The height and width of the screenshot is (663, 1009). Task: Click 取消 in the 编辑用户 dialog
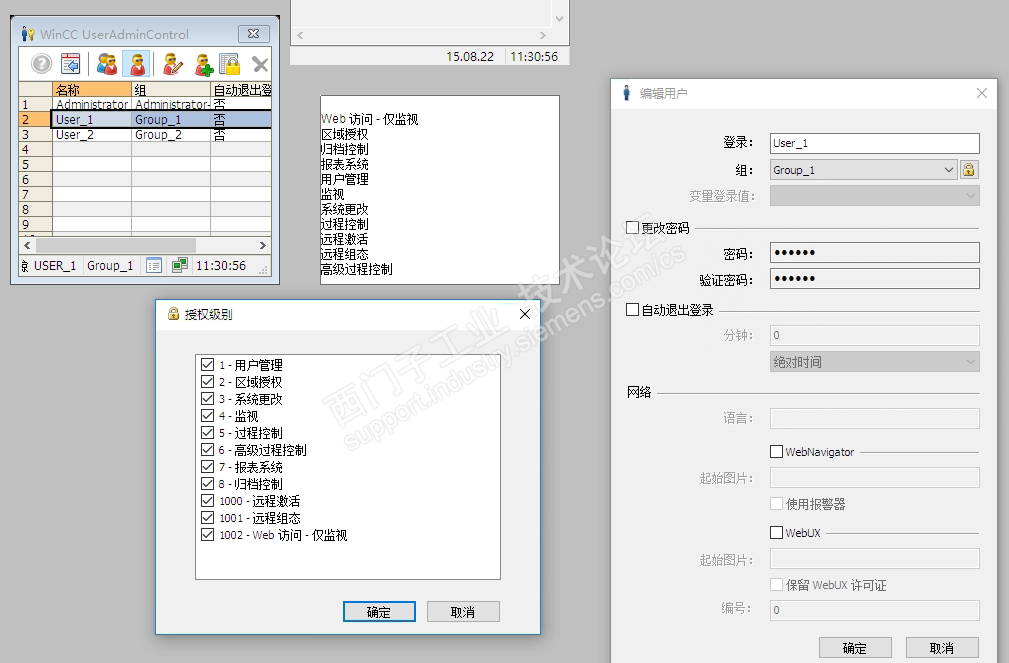click(x=942, y=648)
